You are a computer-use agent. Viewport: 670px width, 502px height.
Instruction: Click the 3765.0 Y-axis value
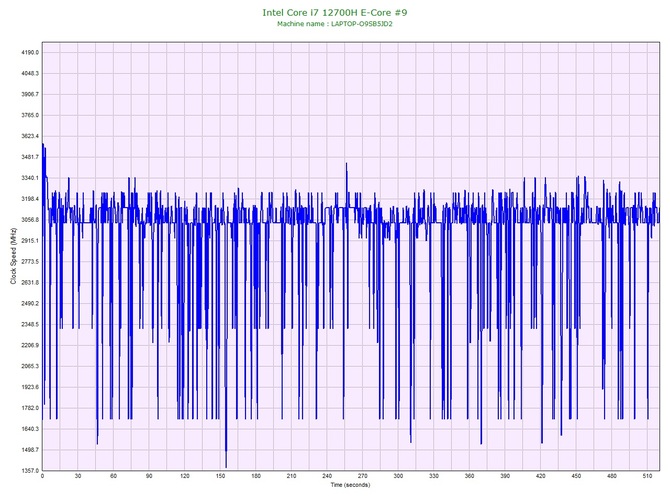coord(30,115)
